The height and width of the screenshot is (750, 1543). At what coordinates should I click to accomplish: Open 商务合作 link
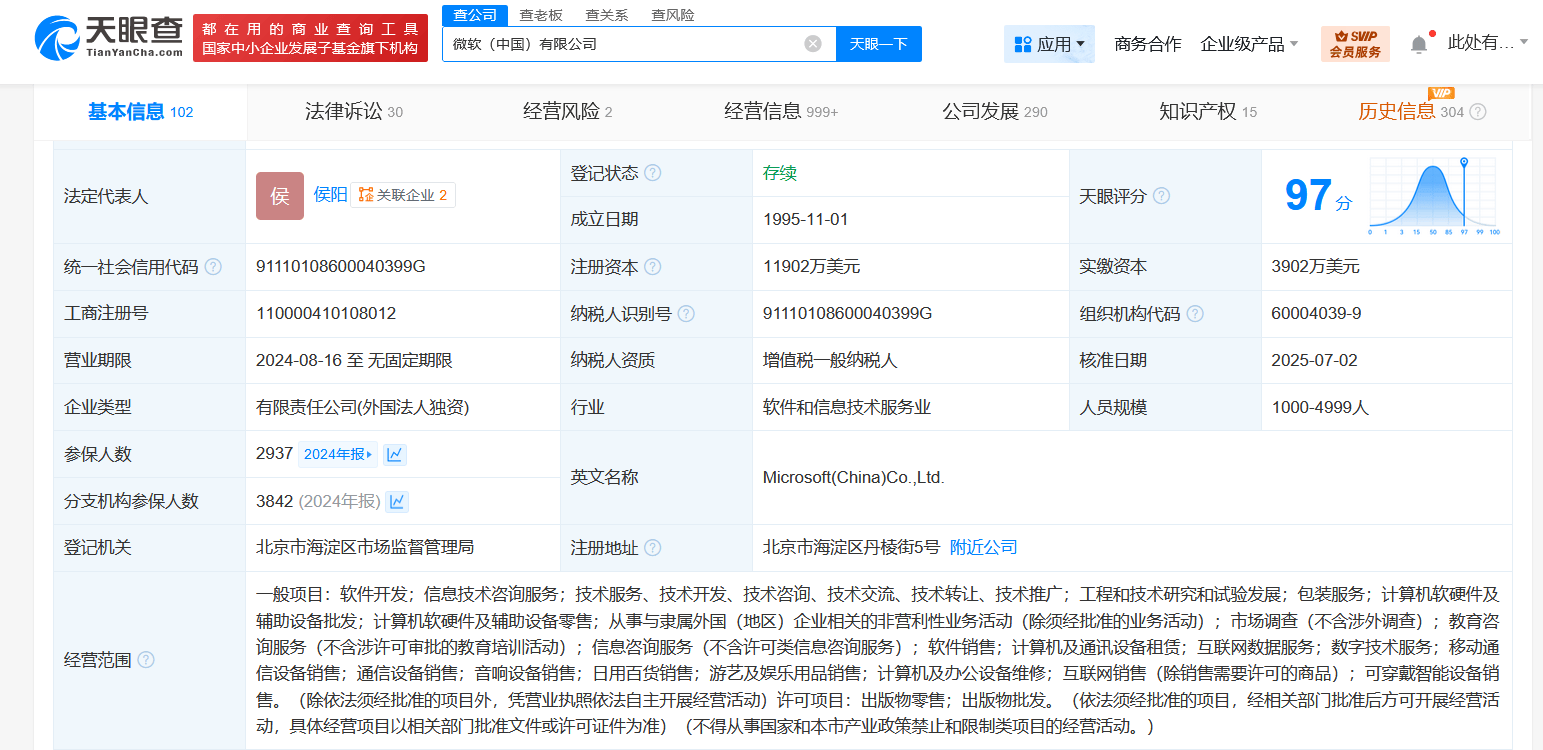tap(1148, 44)
